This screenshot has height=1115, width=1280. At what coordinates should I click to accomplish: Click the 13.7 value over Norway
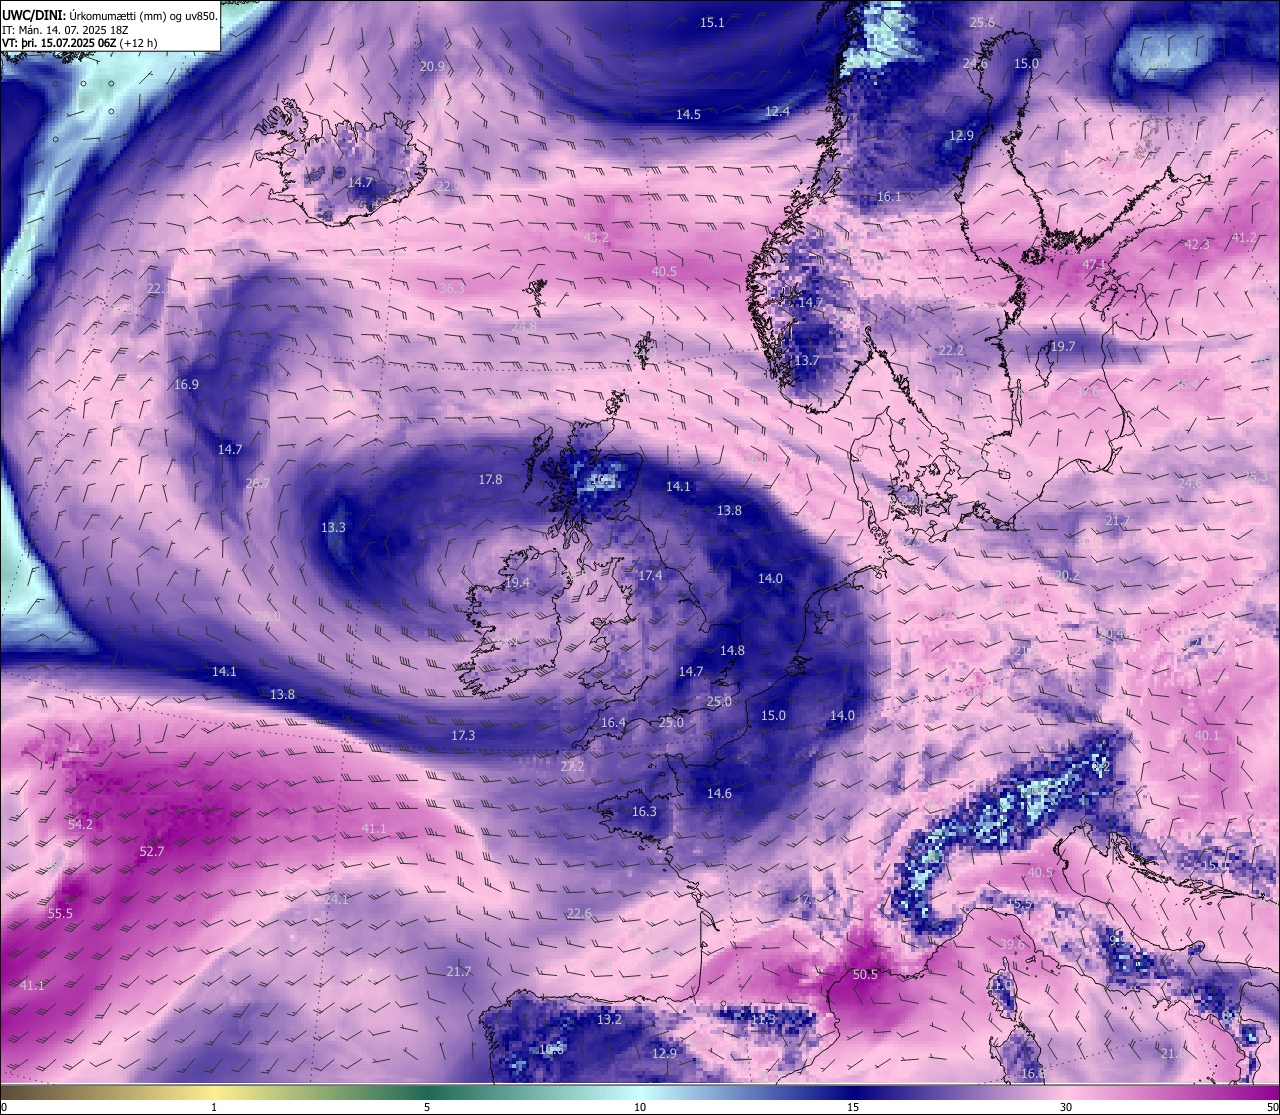tap(806, 360)
